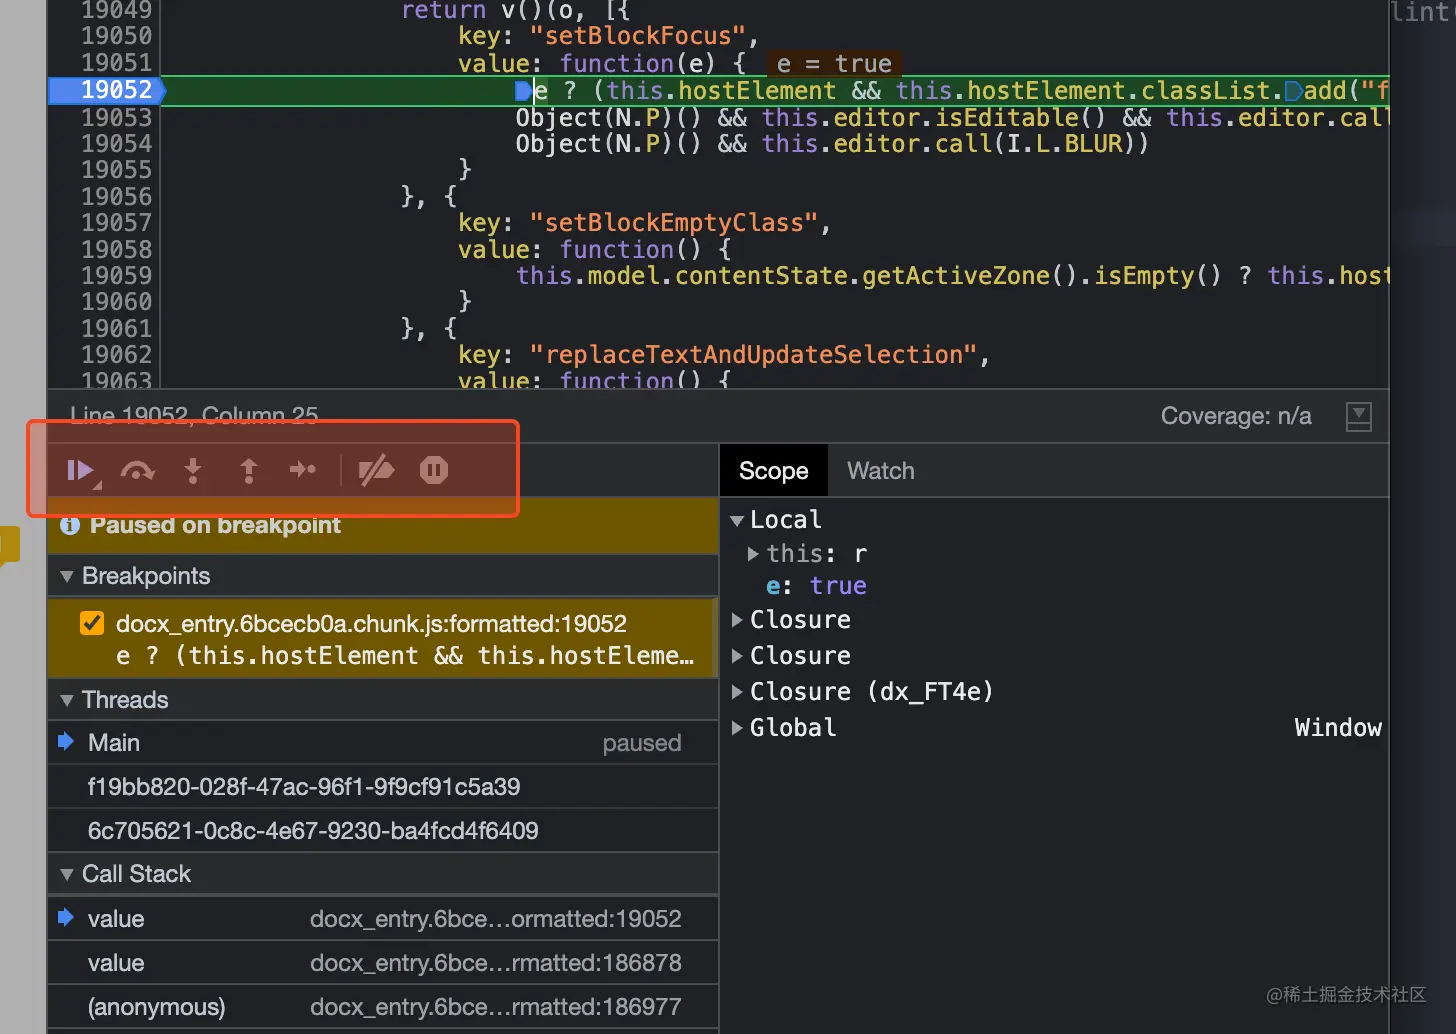Click the Global 'Window' value

click(1338, 728)
